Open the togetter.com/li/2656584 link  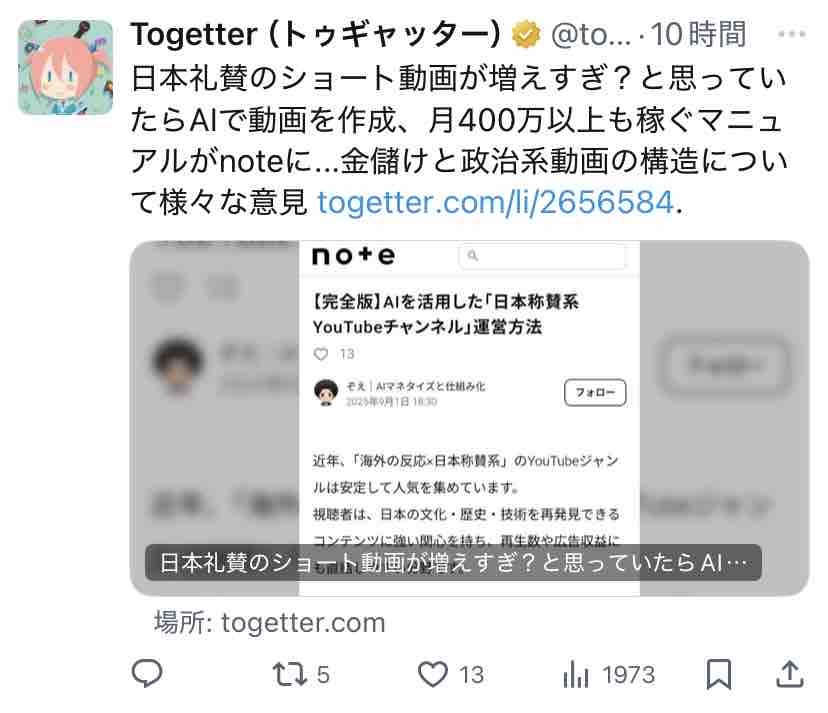pos(495,202)
